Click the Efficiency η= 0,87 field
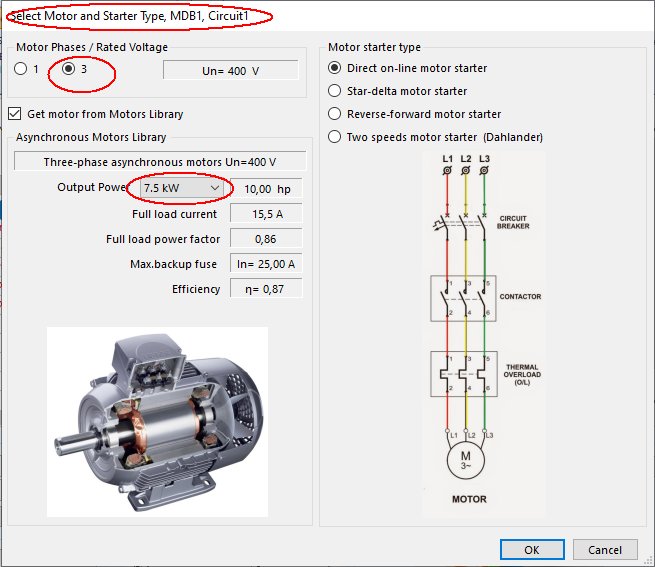This screenshot has height=567, width=655. tap(266, 289)
